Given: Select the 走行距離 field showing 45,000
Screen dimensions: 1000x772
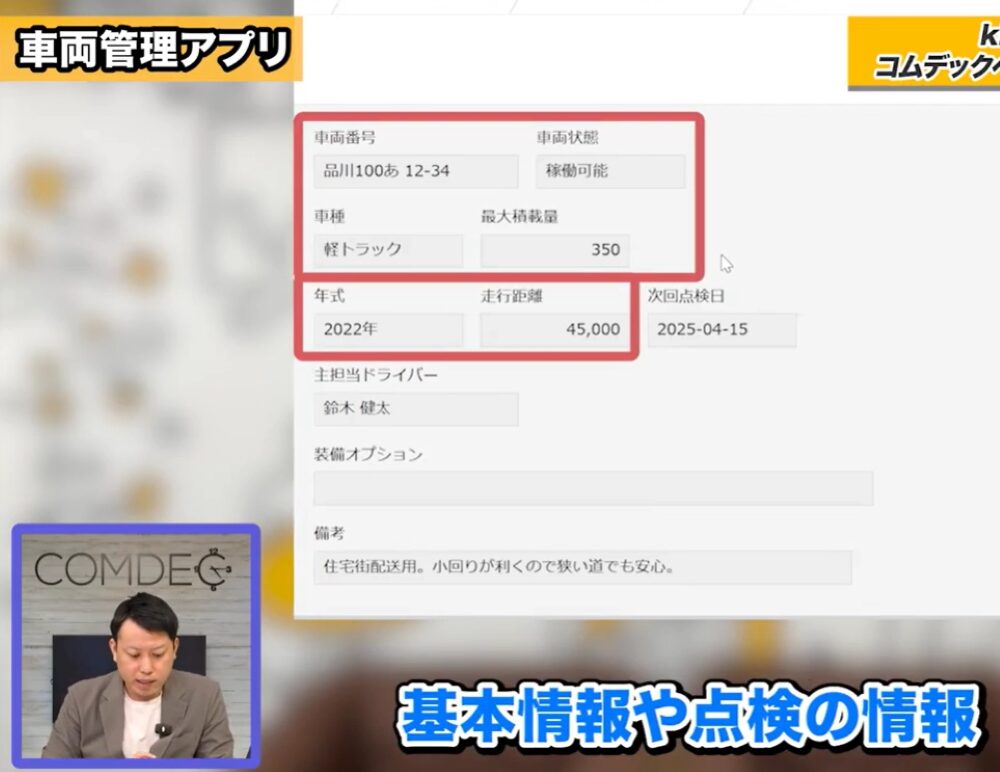Looking at the screenshot, I should point(555,329).
